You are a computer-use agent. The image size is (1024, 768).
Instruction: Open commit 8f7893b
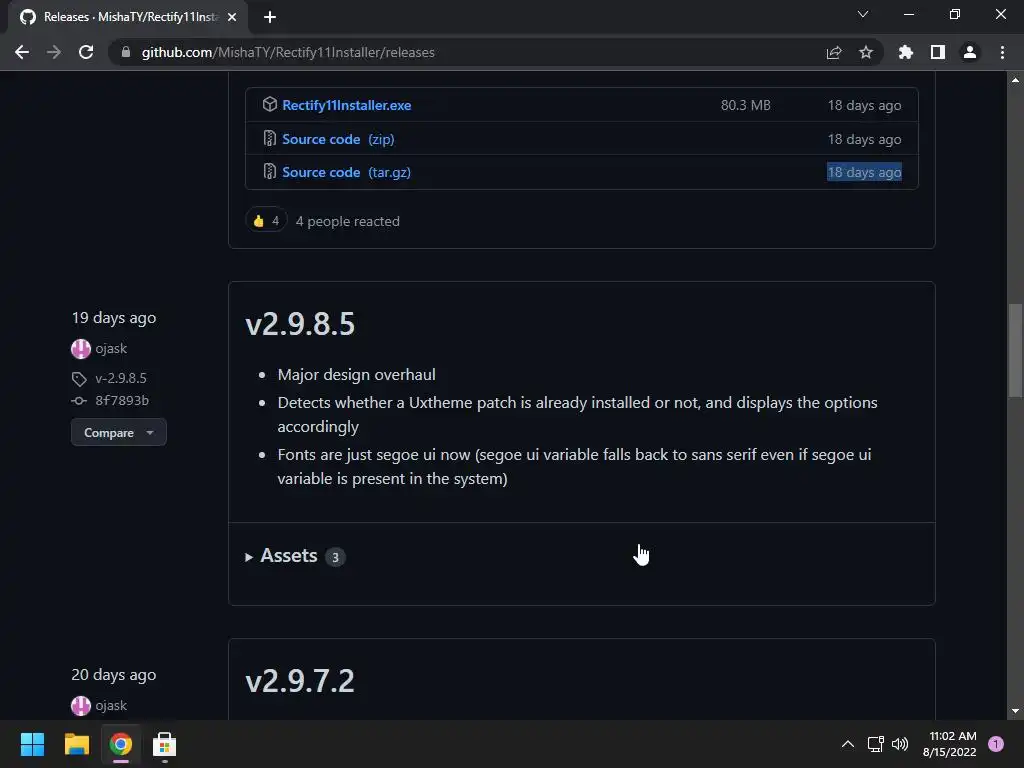122,400
